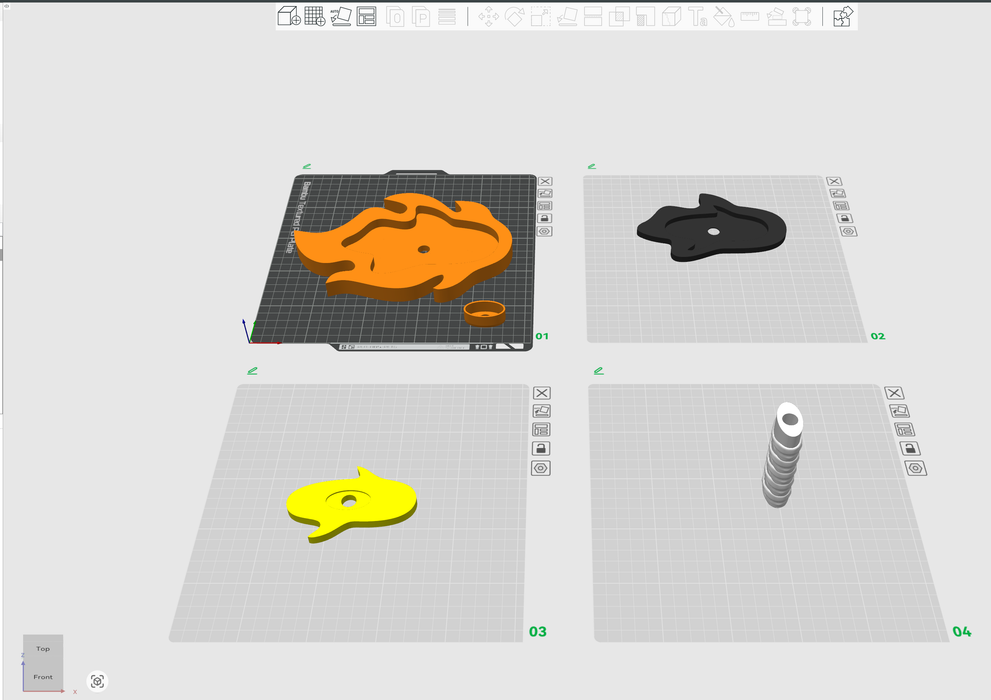The width and height of the screenshot is (991, 700).
Task: Click the top toolbar Auto orient icon
Action: tap(341, 16)
